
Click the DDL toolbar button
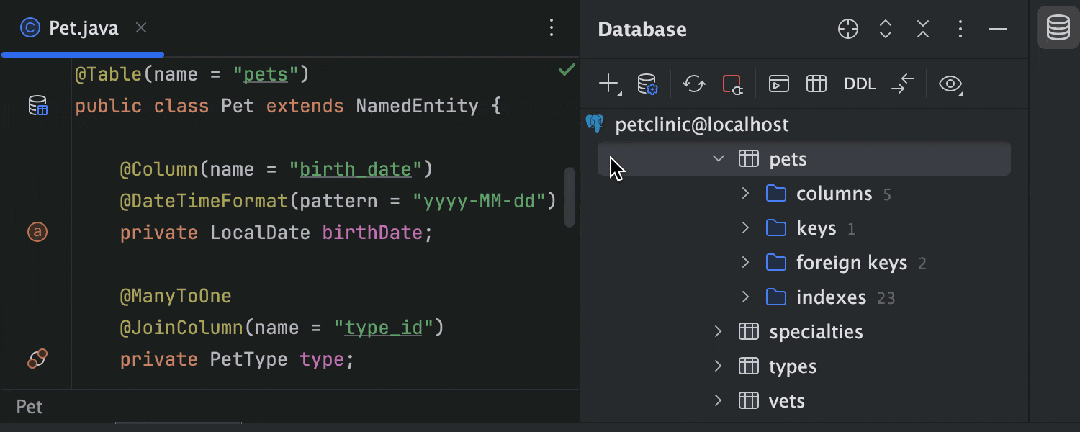(x=860, y=84)
